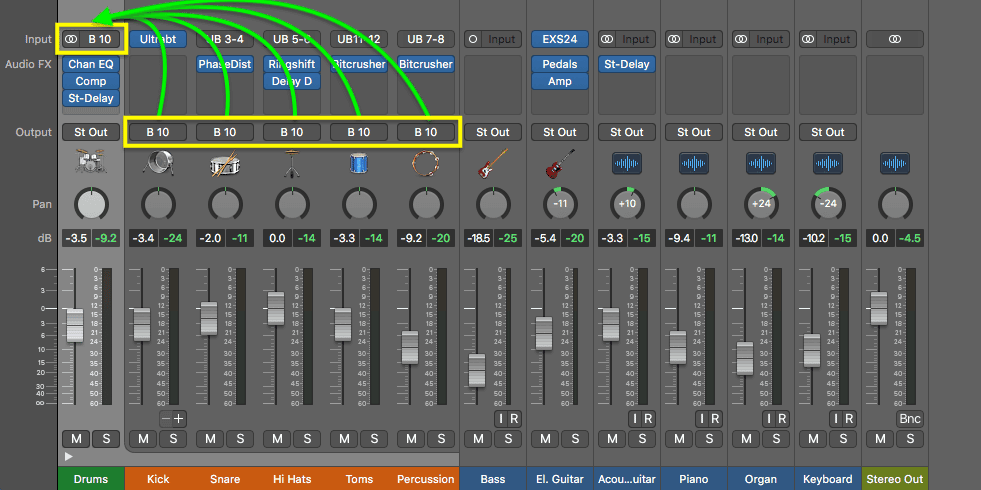Open the Chan EQ plug-in on Drums

click(x=91, y=64)
